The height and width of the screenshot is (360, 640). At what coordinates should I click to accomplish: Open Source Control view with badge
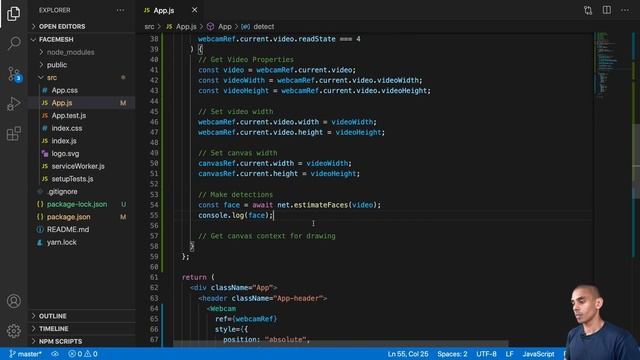click(14, 75)
